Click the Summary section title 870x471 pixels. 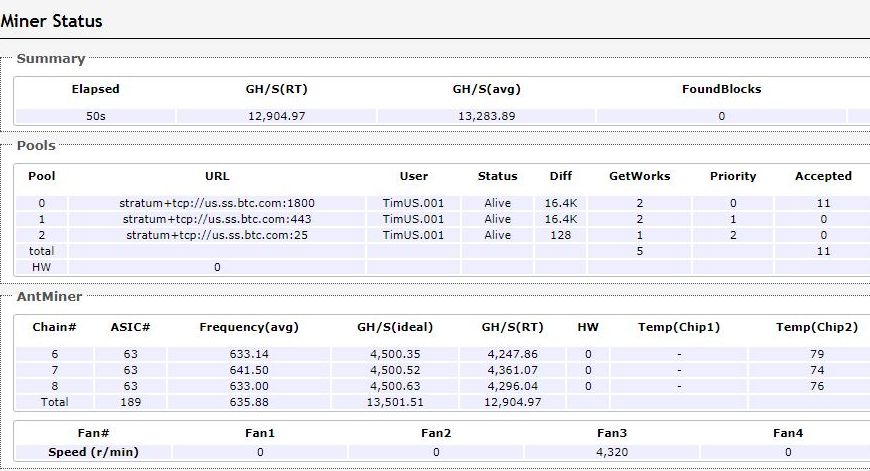click(x=50, y=59)
